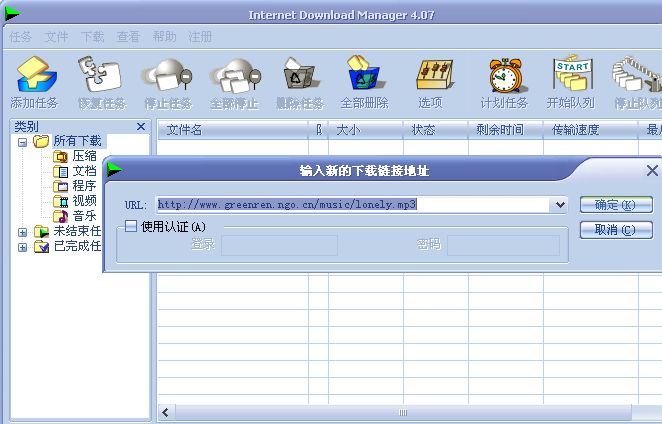Expand the 未结束任务 tree node

point(22,232)
